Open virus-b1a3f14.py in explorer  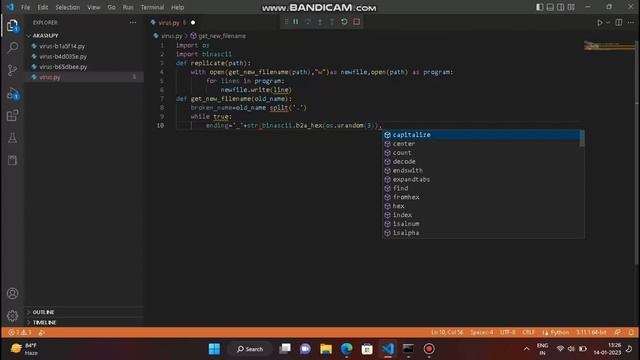(62, 46)
